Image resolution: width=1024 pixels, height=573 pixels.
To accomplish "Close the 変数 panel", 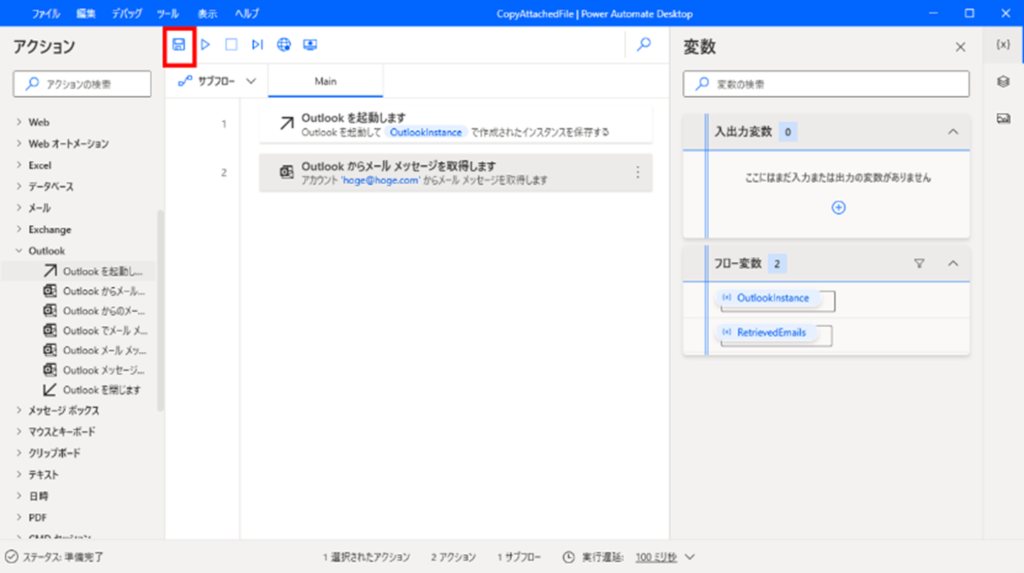I will point(960,47).
